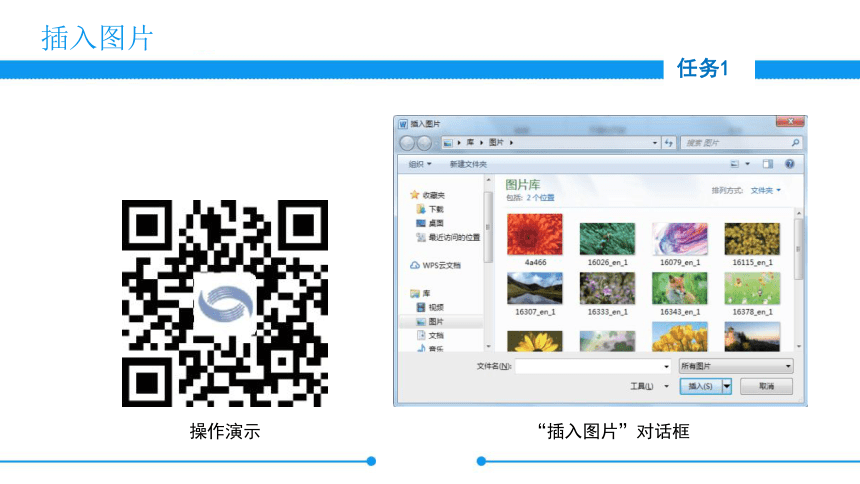The width and height of the screenshot is (860, 484).
Task: Open 文档 library in sidebar
Action: point(430,335)
